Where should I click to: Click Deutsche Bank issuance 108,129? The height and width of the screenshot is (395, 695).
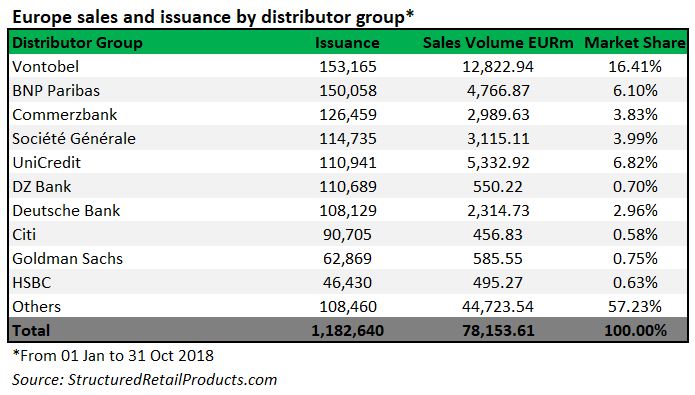[x=348, y=211]
